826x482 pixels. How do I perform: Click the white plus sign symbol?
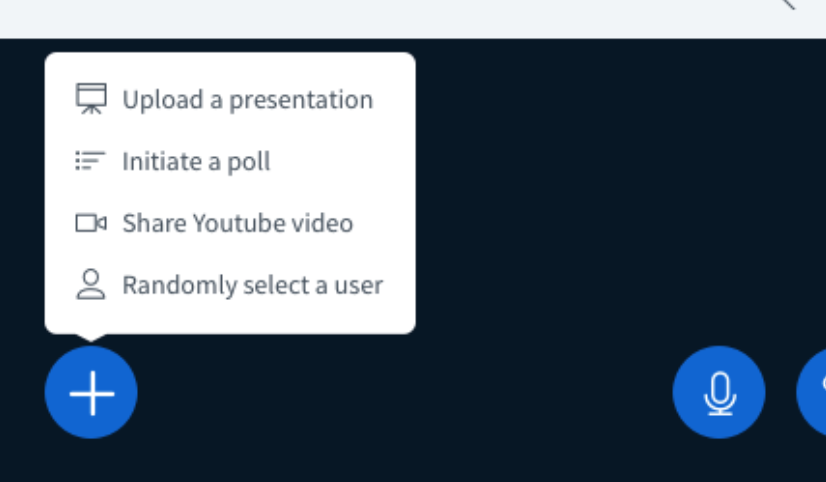click(x=92, y=394)
